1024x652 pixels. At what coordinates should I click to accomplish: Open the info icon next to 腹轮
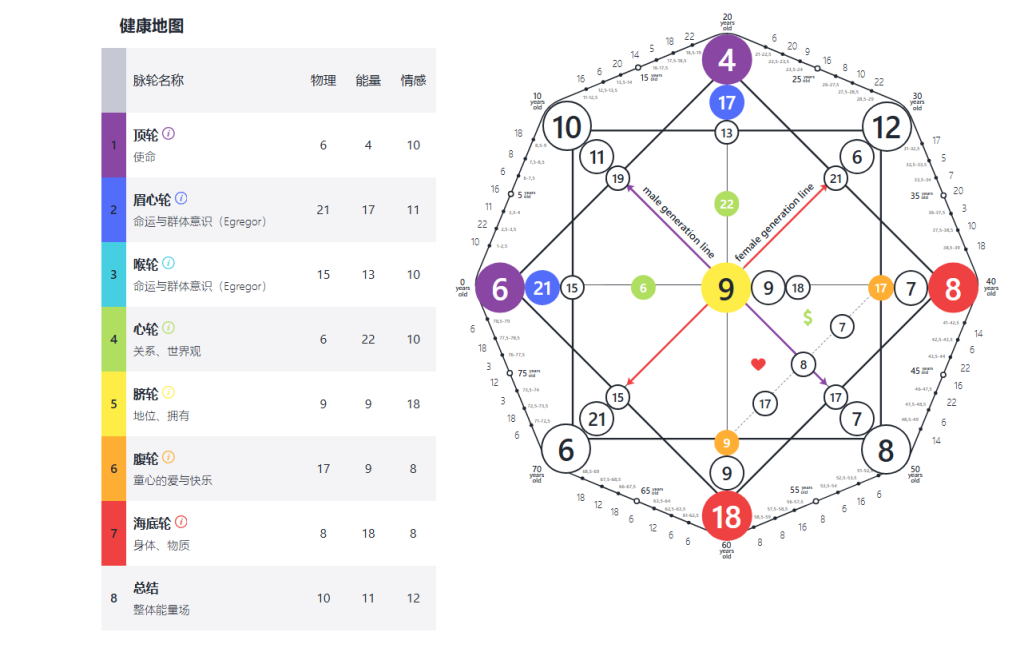click(169, 458)
